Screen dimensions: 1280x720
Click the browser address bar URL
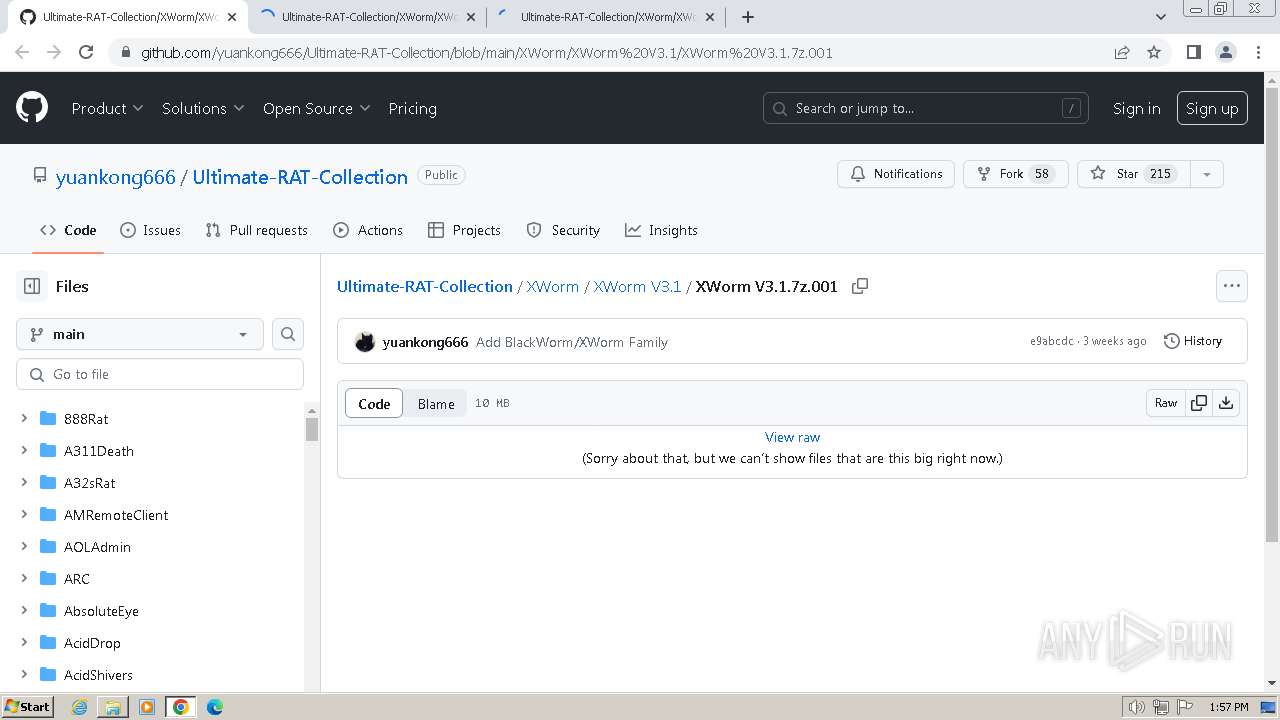pos(486,52)
